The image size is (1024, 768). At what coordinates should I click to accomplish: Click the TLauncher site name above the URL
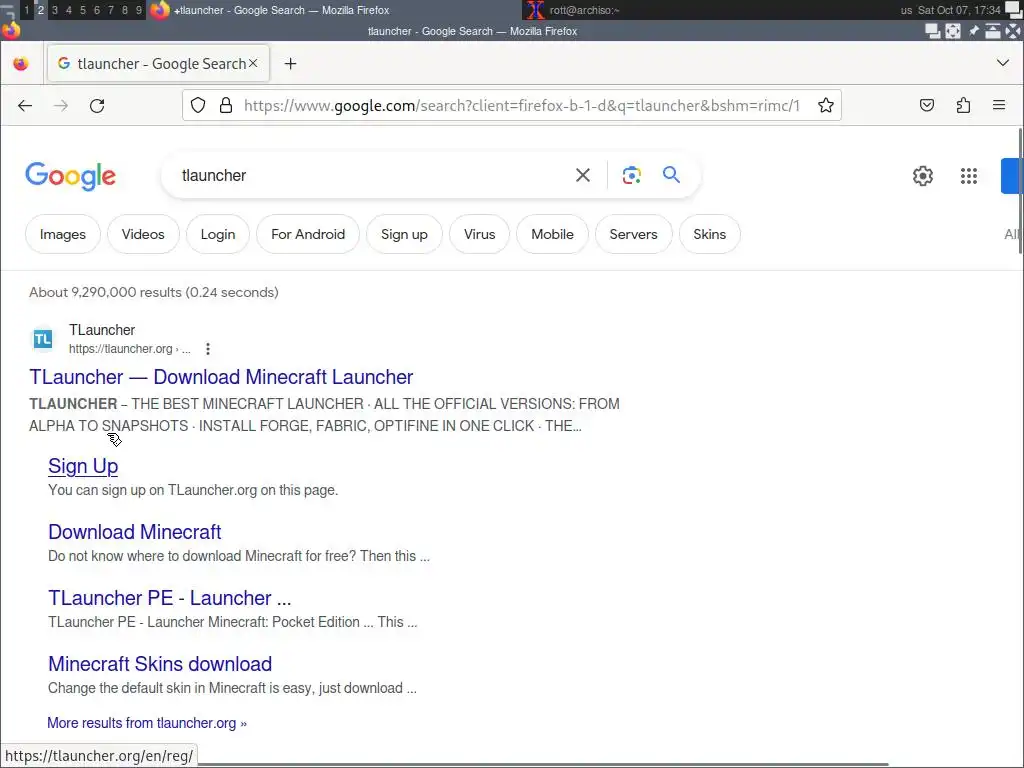[x=102, y=330]
